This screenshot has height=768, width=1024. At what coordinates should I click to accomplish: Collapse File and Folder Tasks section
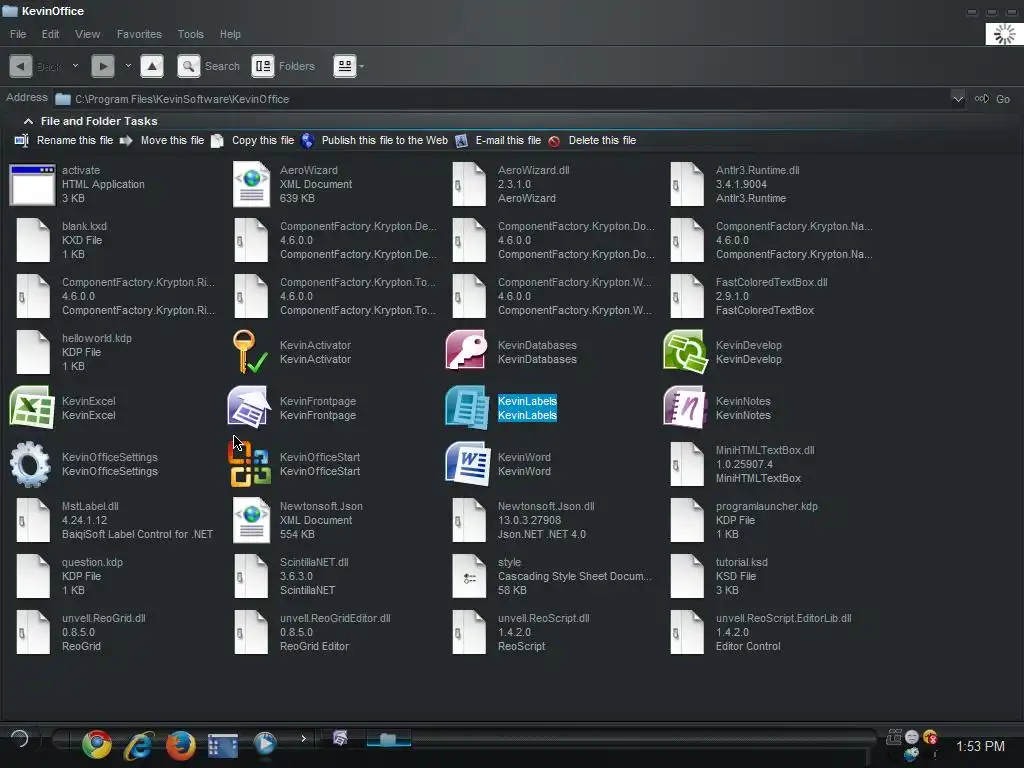coord(28,121)
